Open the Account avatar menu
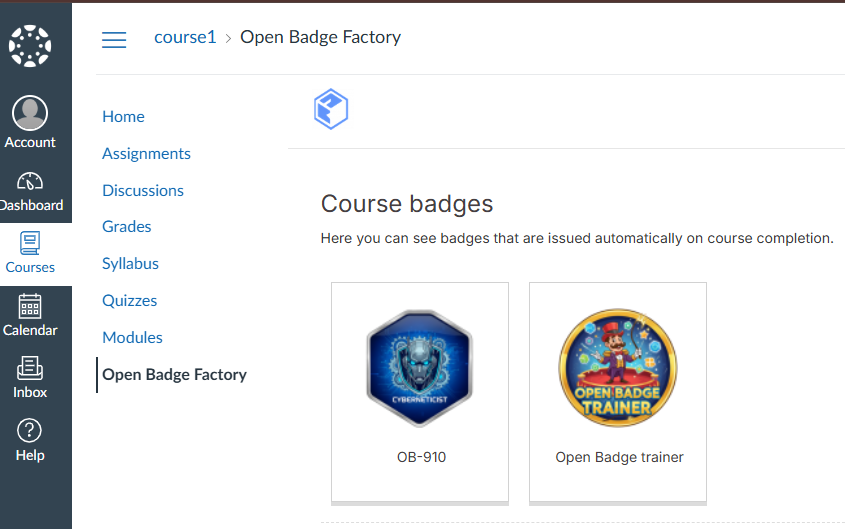The height and width of the screenshot is (529, 845). [30, 122]
